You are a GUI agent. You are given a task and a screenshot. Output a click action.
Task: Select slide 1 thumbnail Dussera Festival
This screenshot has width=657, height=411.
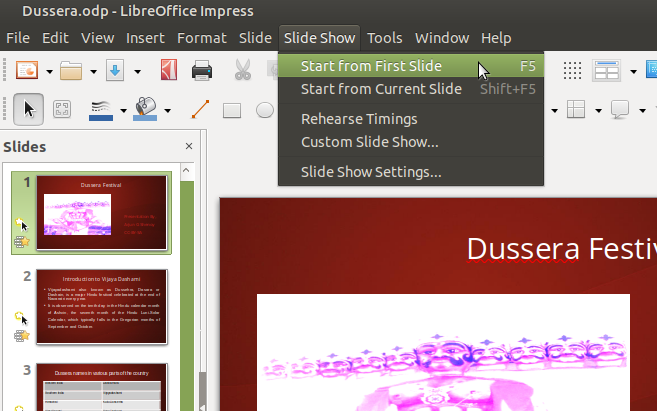[102, 212]
